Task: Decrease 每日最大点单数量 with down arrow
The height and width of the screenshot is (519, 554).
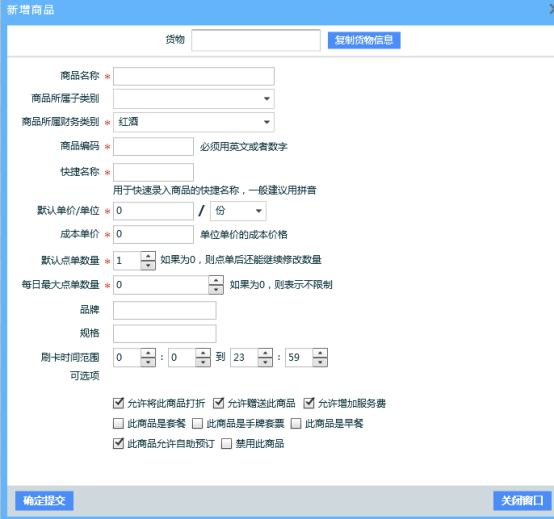Action: coord(216,290)
